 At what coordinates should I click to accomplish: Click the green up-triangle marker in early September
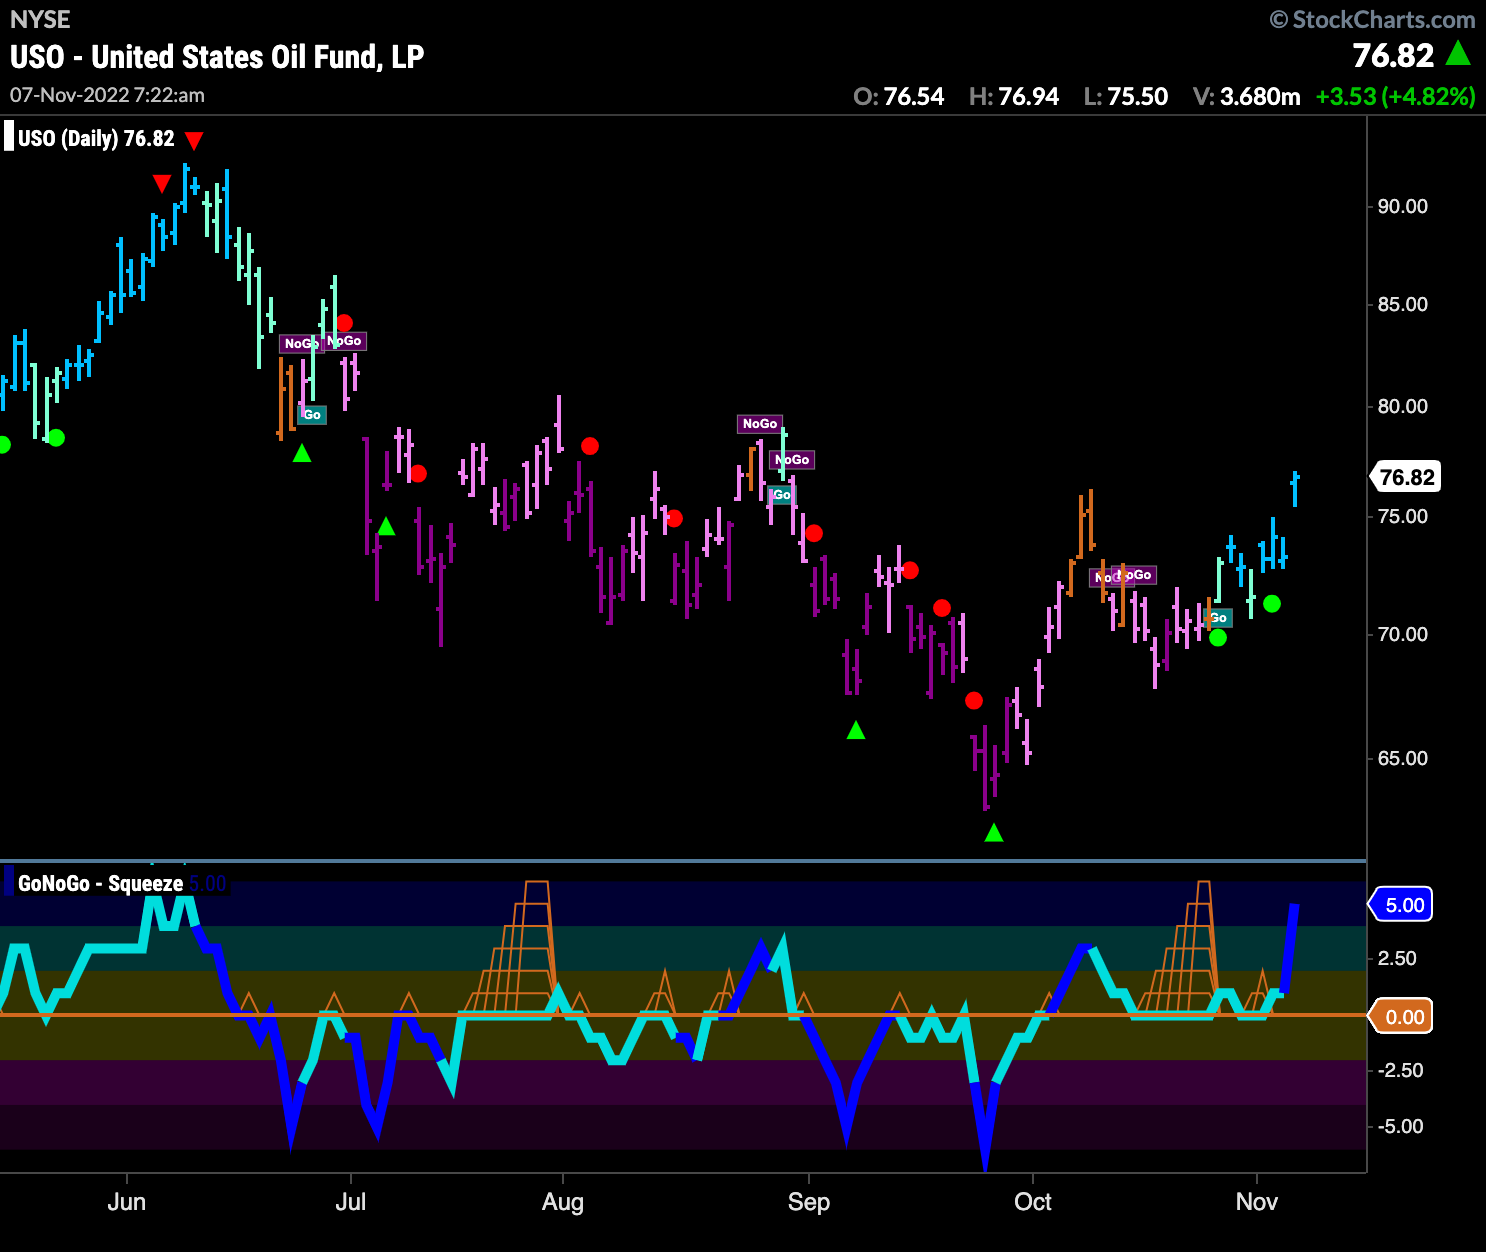pyautogui.click(x=856, y=731)
